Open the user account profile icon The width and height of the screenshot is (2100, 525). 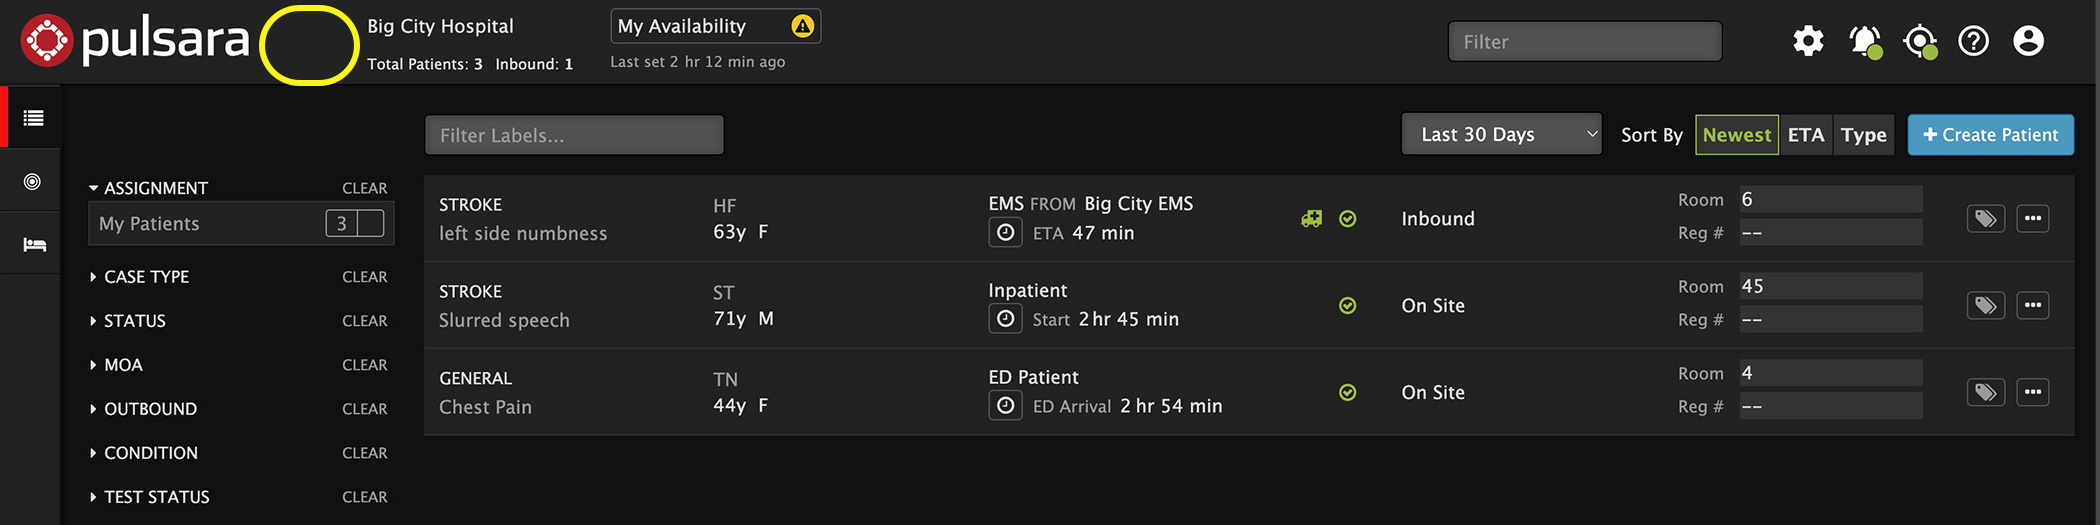2028,41
